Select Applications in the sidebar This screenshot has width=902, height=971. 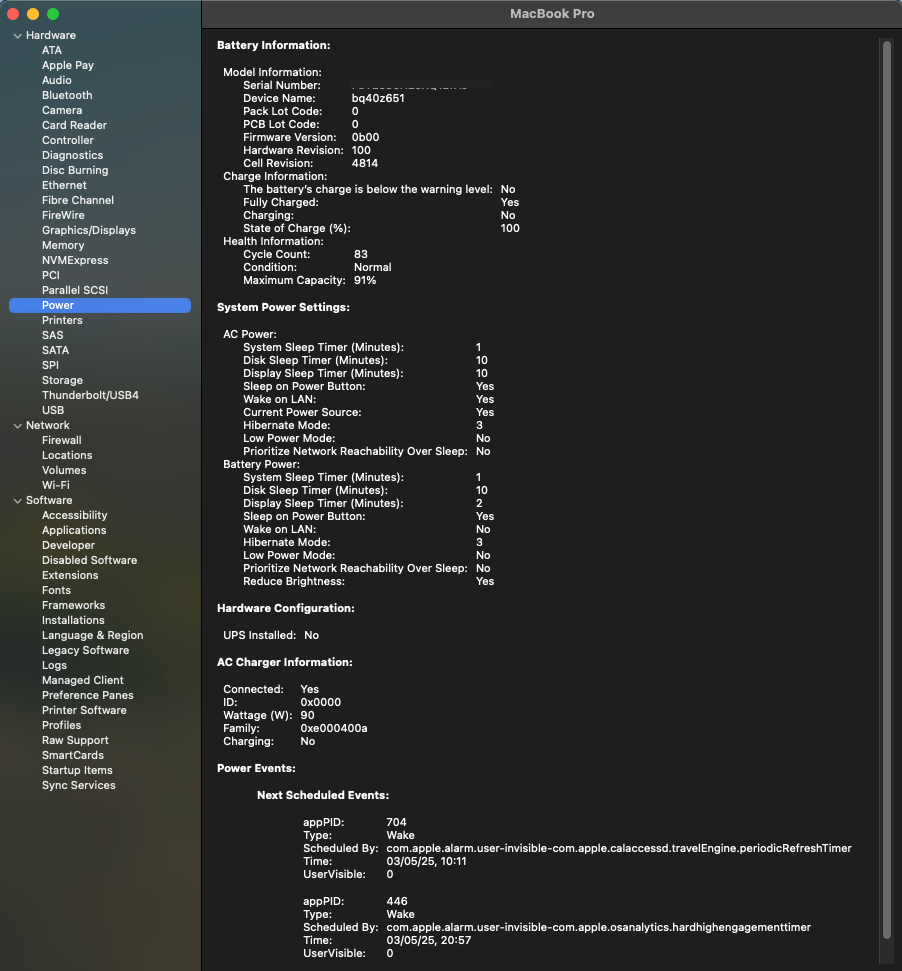[74, 530]
